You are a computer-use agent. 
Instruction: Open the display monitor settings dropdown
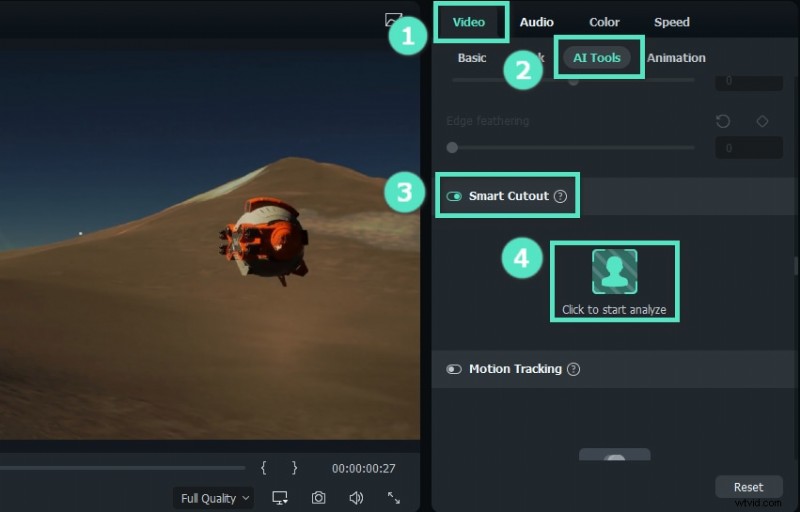tap(279, 498)
